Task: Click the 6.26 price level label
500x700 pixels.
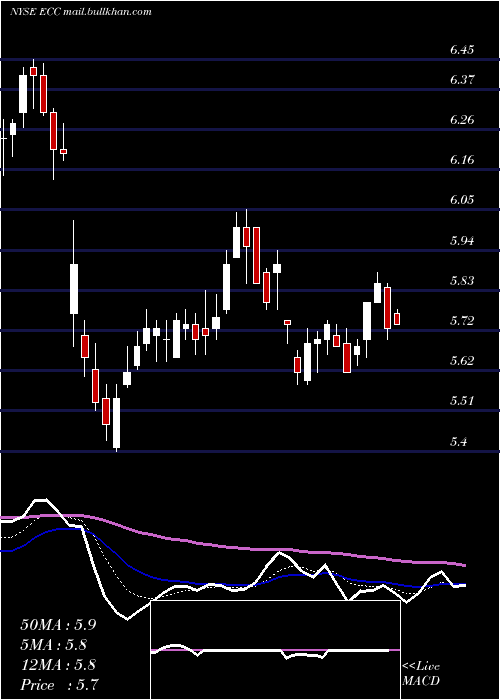Action: pyautogui.click(x=462, y=120)
